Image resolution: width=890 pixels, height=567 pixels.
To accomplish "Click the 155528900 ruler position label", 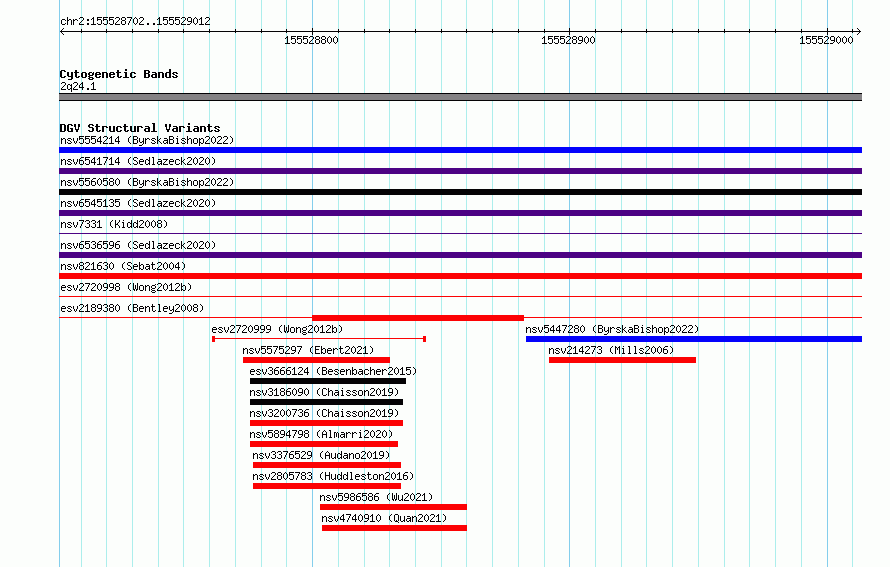I will coord(568,40).
